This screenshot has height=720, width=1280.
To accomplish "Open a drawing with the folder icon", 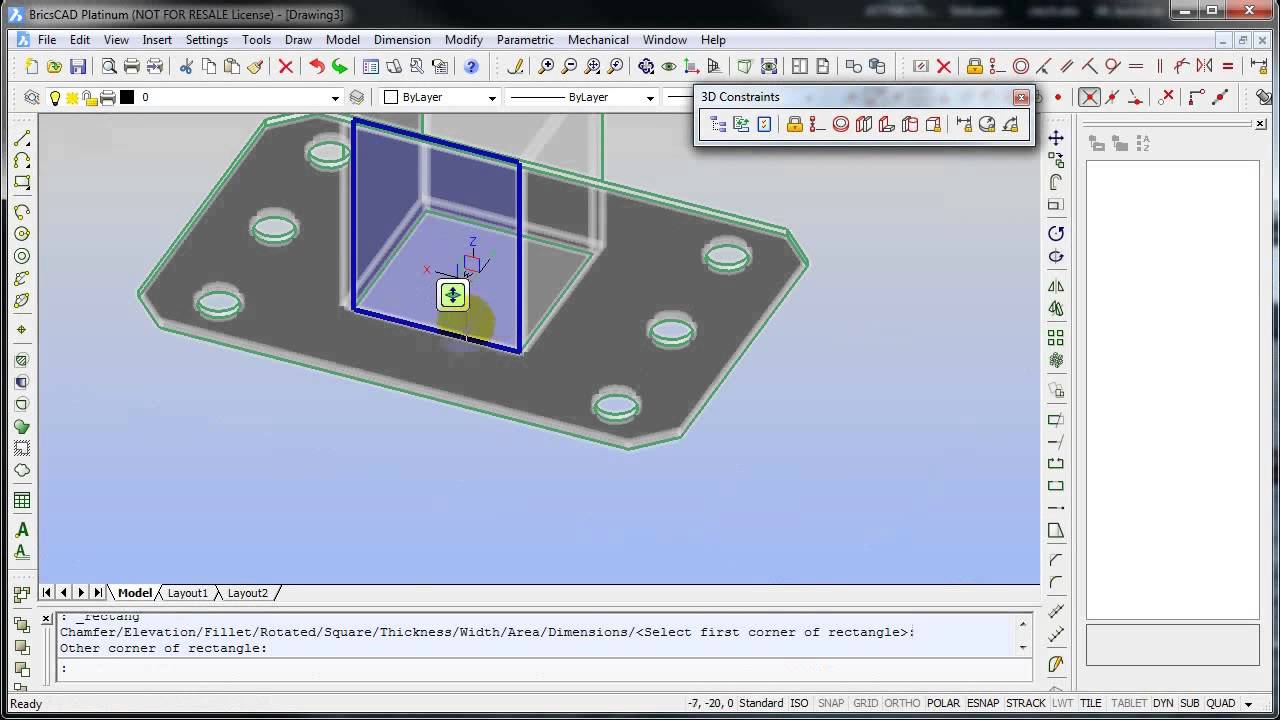I will tap(55, 67).
